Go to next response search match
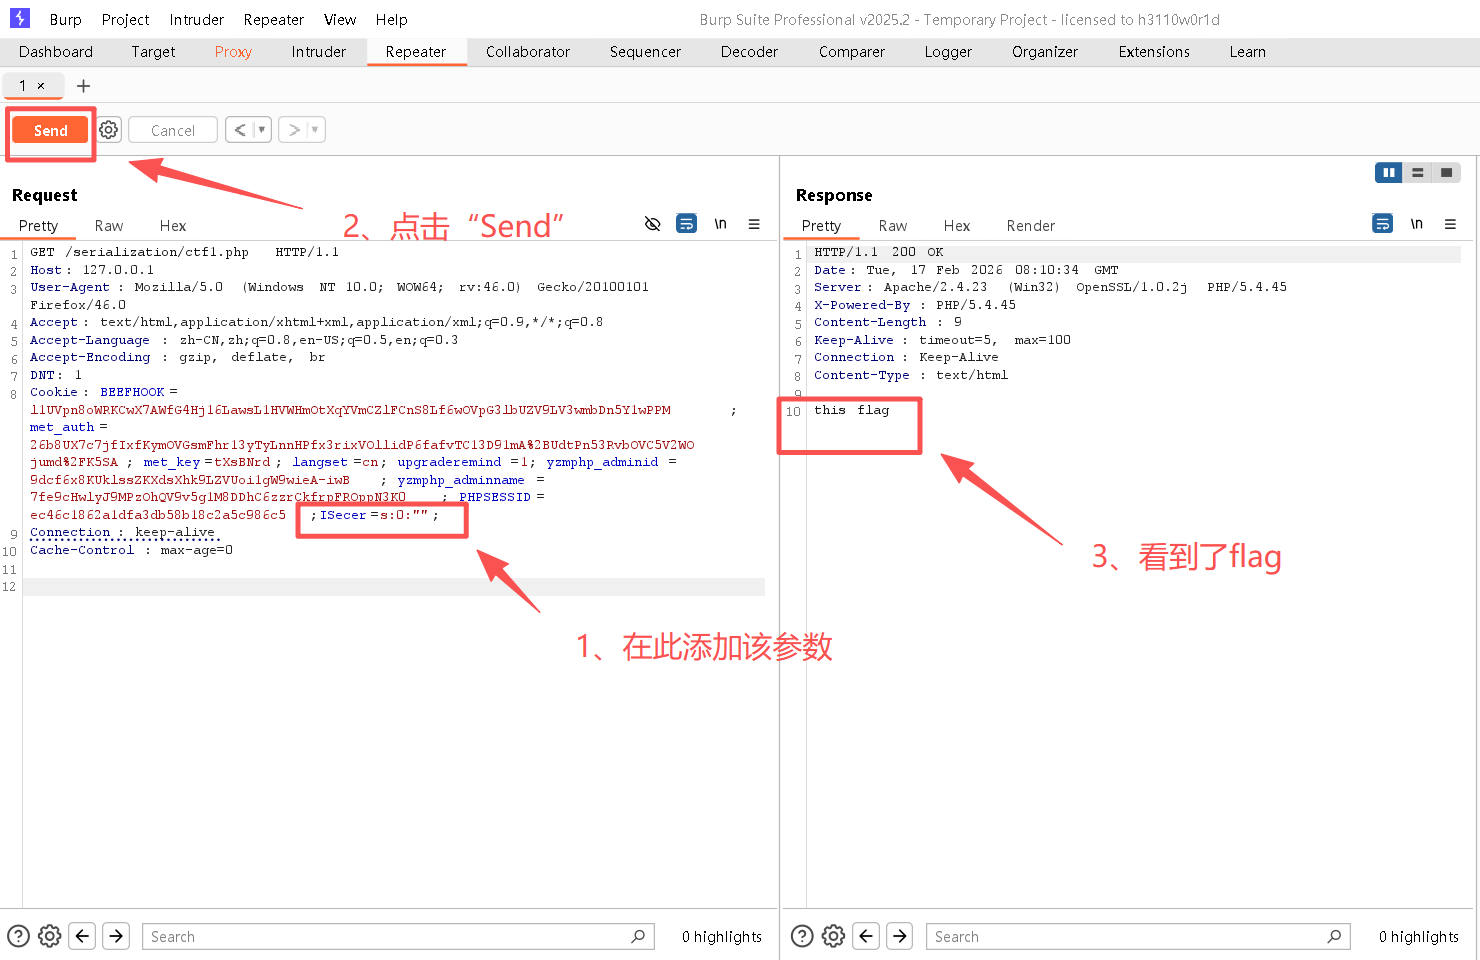This screenshot has height=960, width=1480. click(901, 936)
